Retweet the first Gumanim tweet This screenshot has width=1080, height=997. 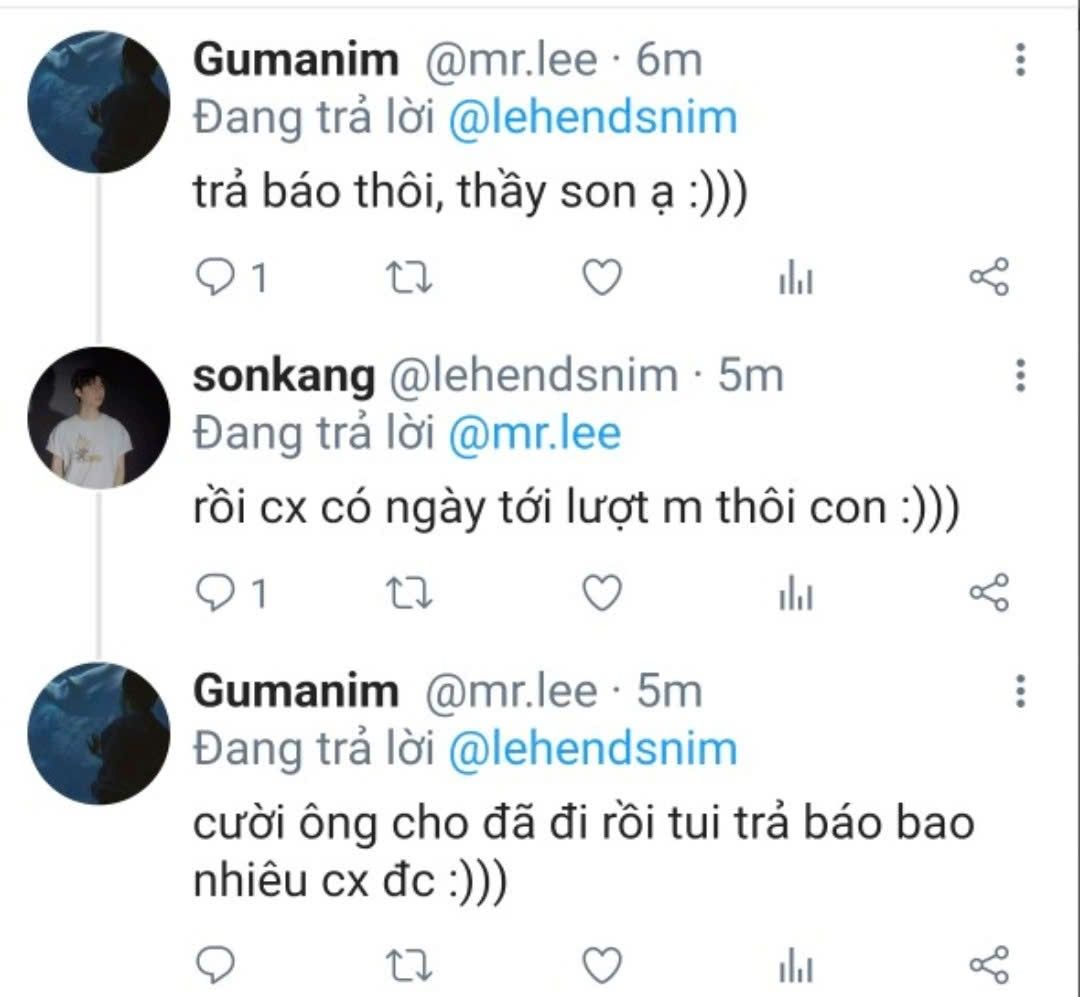(x=408, y=278)
